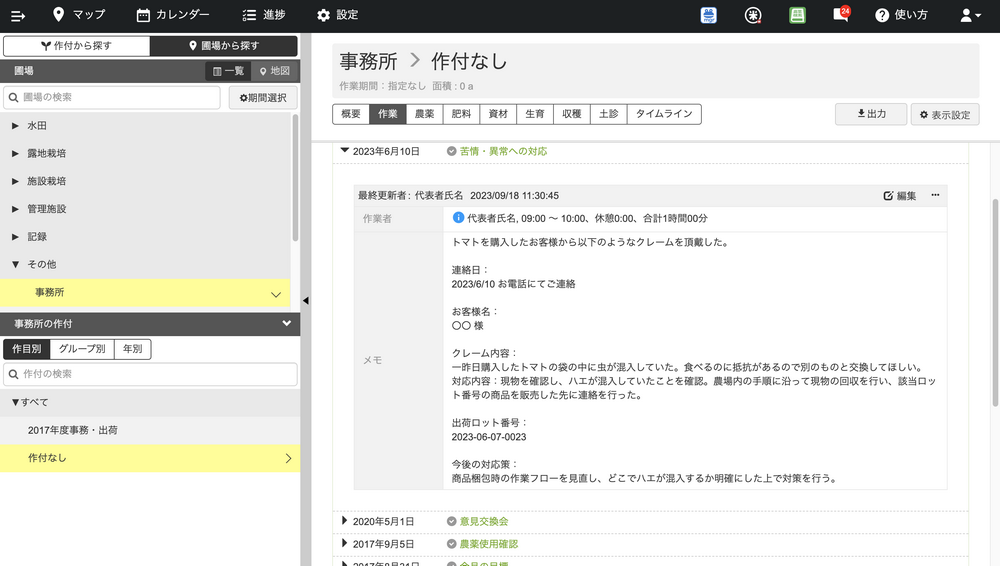This screenshot has height=566, width=1000.
Task: Click the round asterisk icon in header
Action: (x=753, y=15)
